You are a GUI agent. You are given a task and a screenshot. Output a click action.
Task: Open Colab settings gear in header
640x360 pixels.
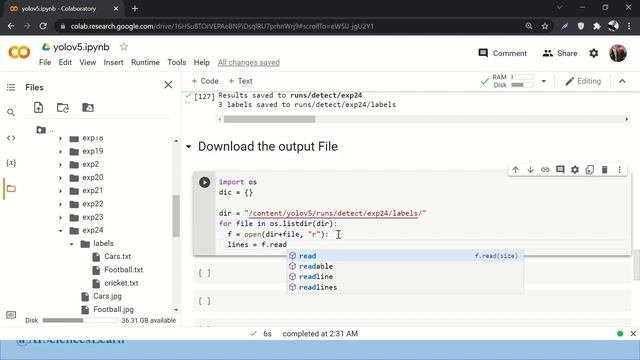[x=593, y=53]
